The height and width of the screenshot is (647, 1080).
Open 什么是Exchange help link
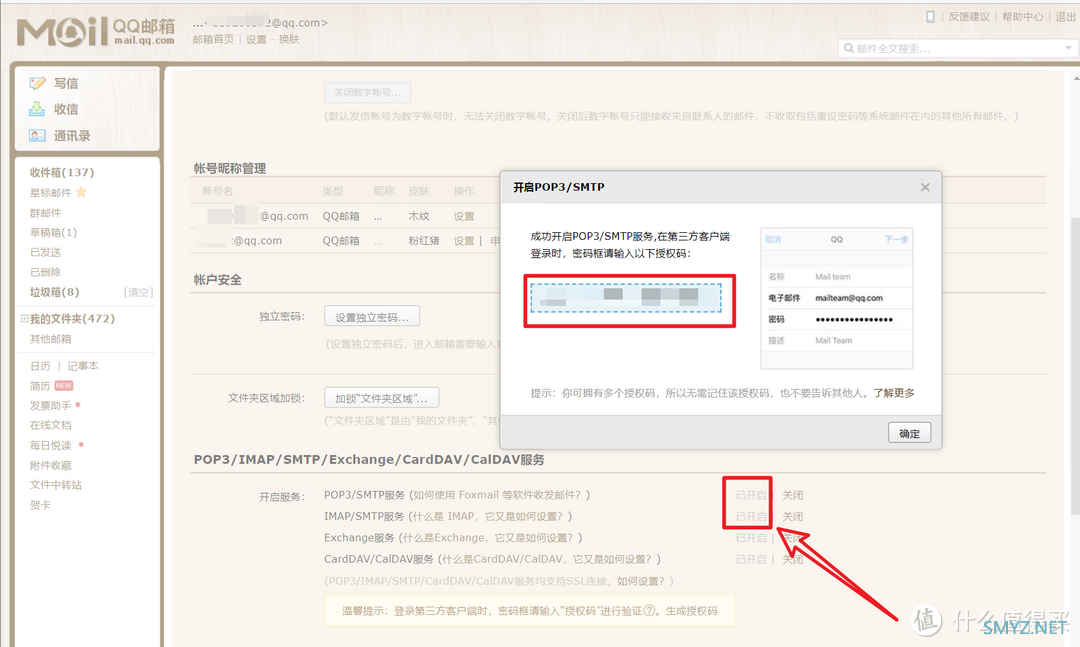tap(490, 537)
